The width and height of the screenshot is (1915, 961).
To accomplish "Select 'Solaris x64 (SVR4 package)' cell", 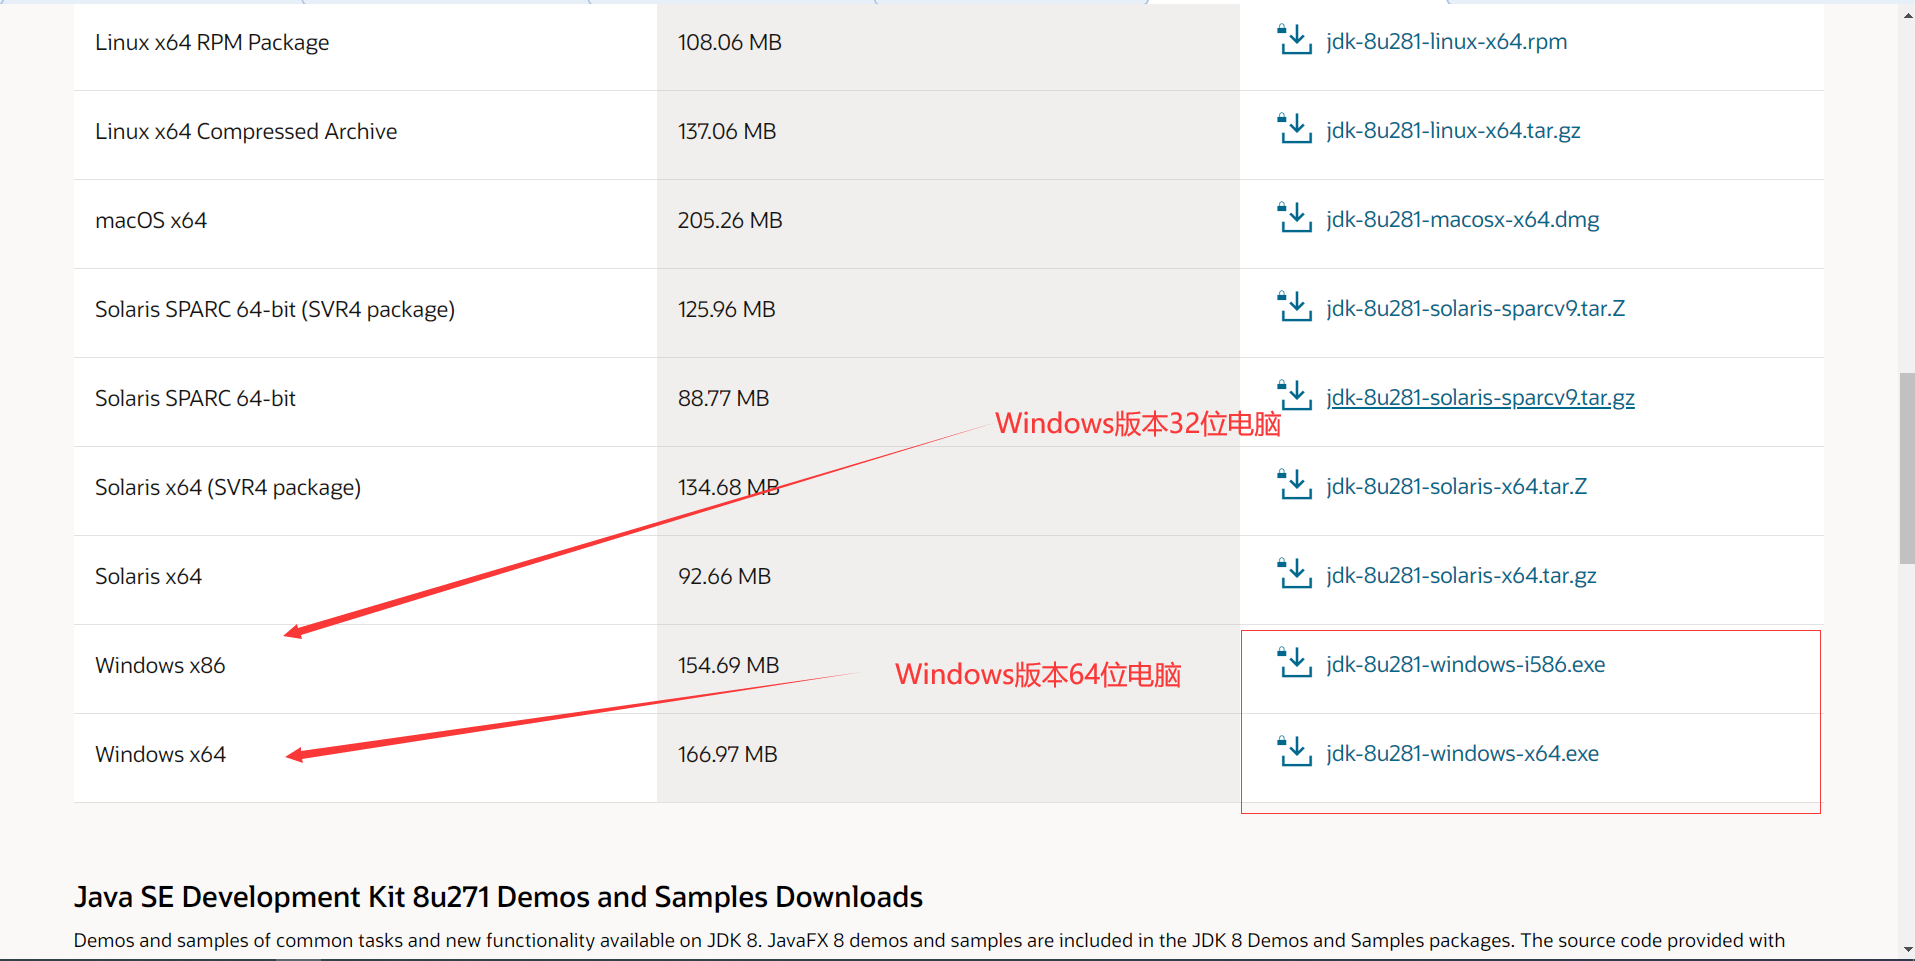I will point(365,491).
